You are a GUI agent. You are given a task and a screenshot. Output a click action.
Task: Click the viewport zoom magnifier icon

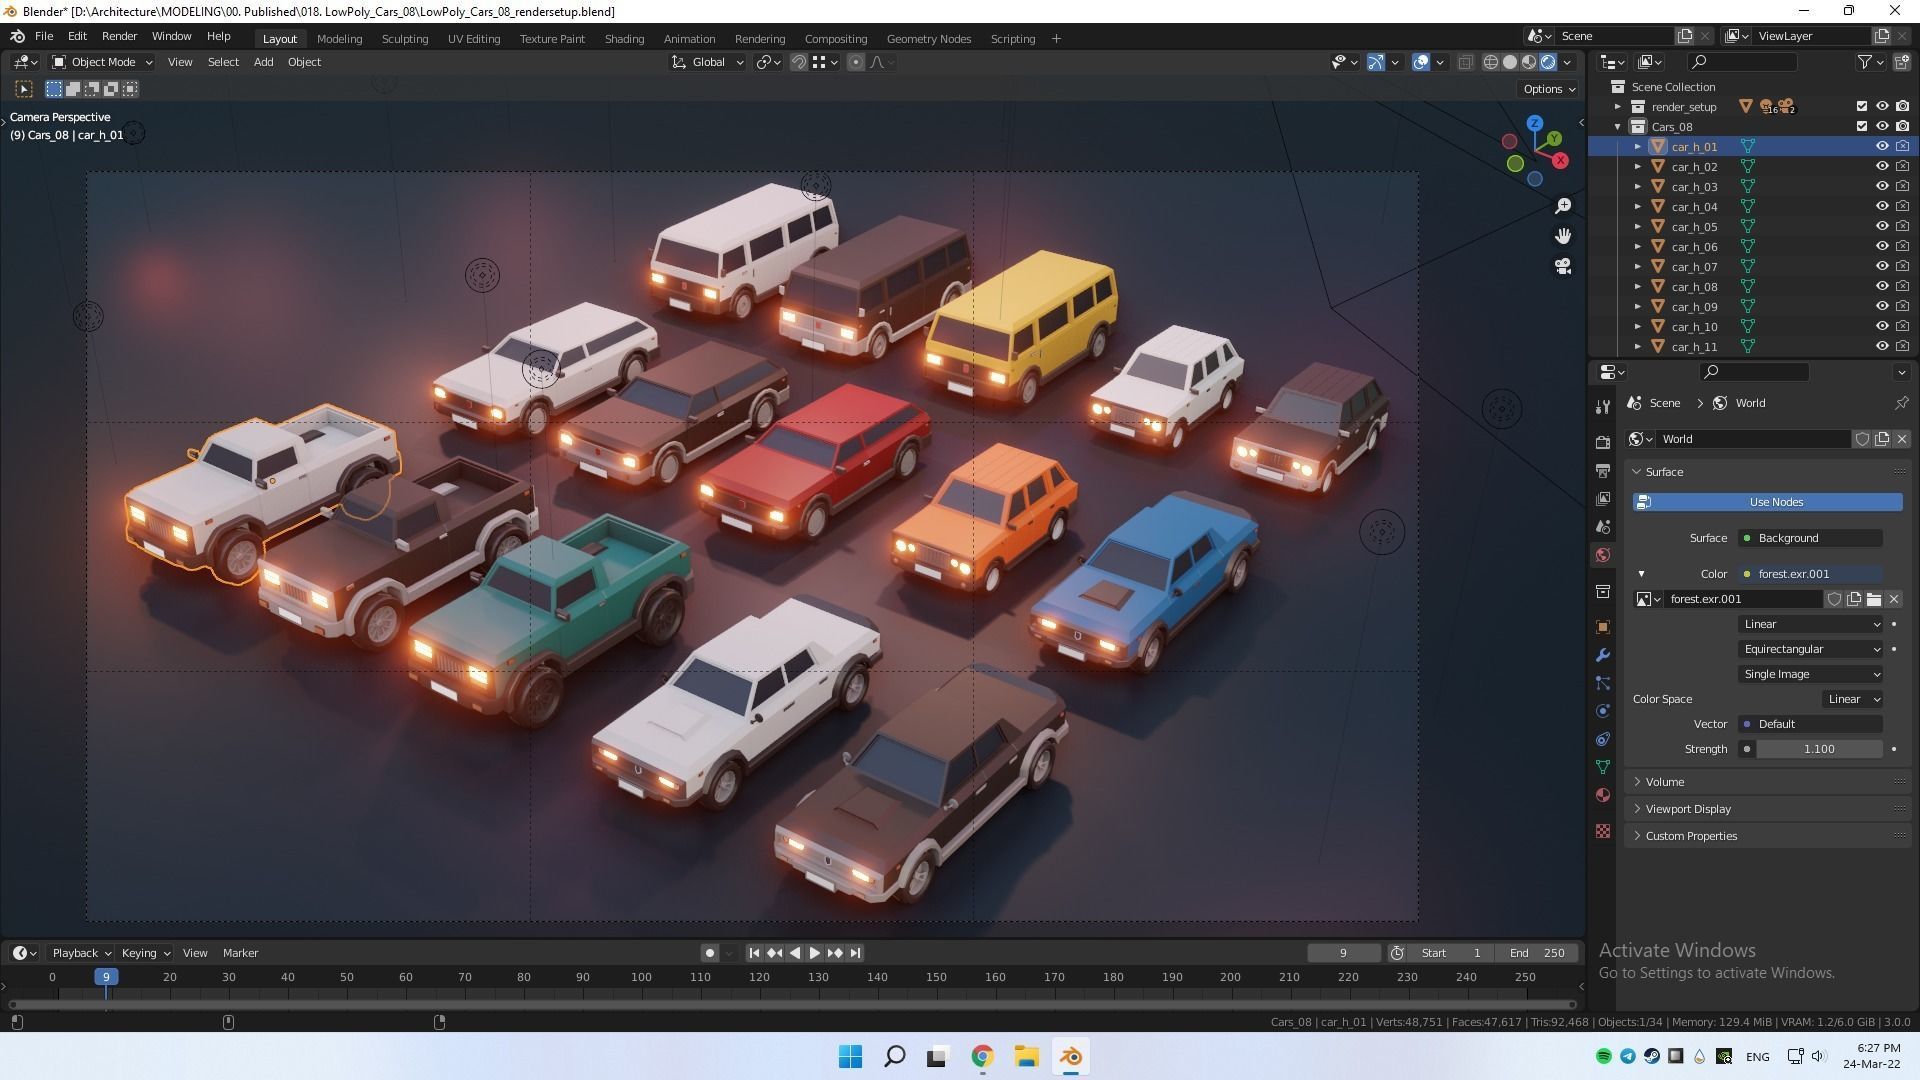(1563, 206)
